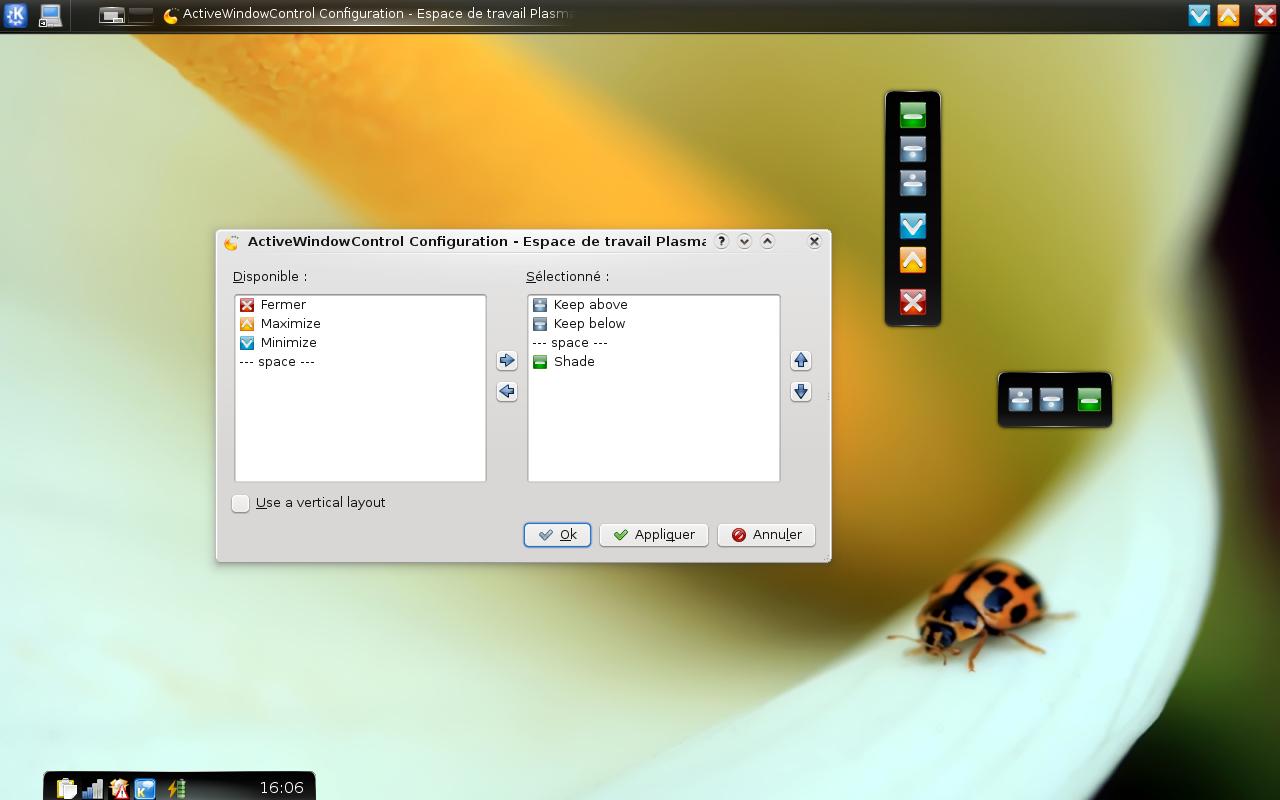Click green Shade icon in horizontal widget
1280x800 pixels.
click(x=1089, y=400)
